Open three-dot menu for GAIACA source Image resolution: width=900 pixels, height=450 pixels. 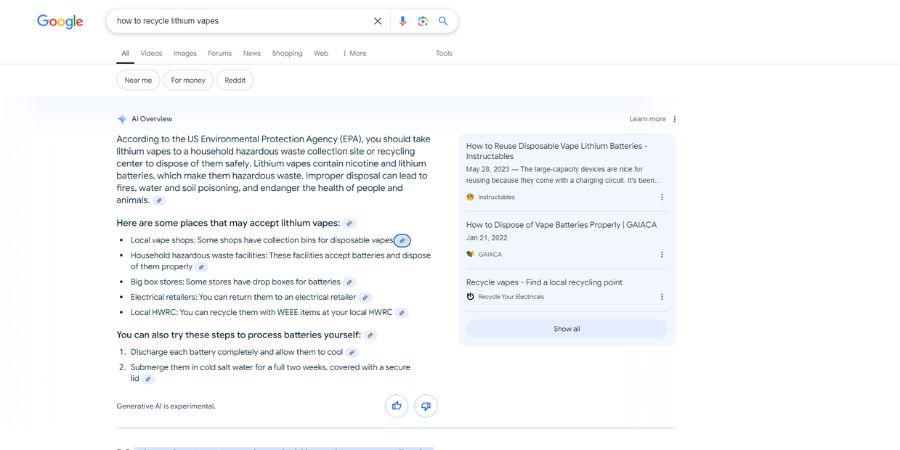pos(662,254)
